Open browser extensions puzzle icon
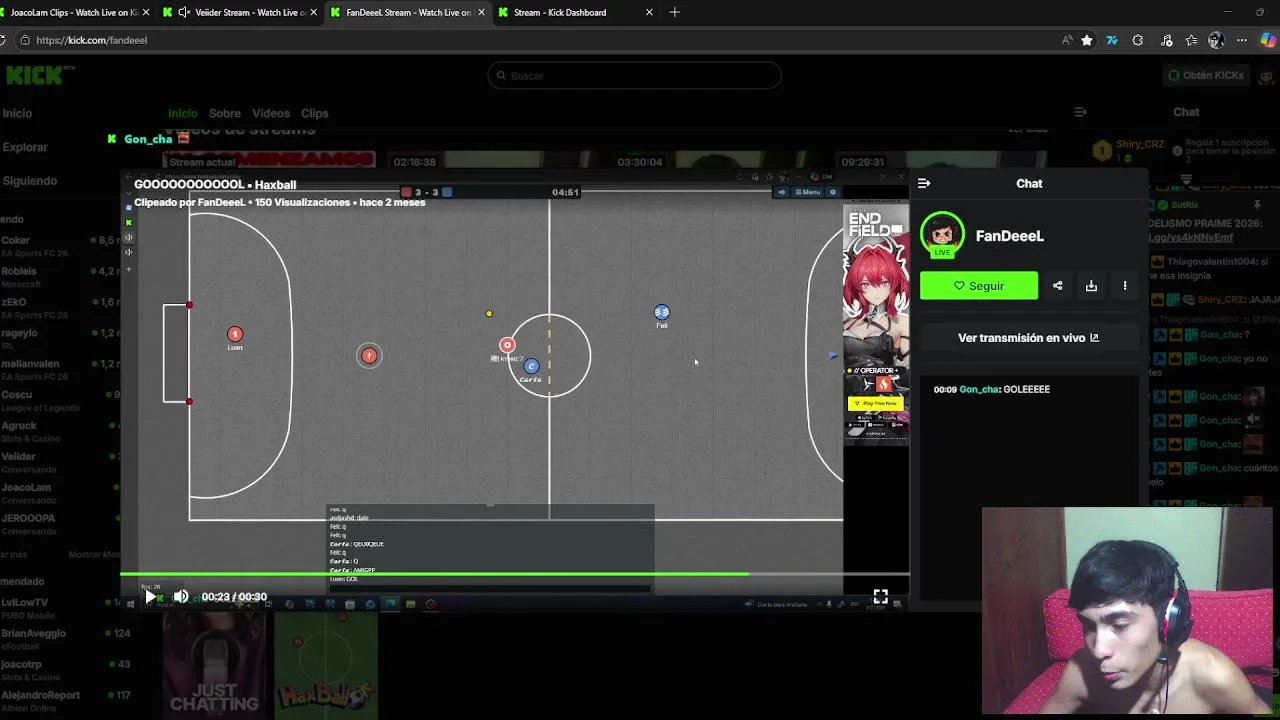Screen dimensions: 1280x720 click(x=1138, y=40)
